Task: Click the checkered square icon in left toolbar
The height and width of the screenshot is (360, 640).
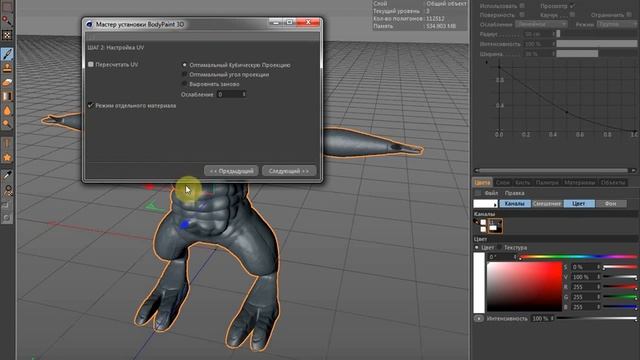Action: [x=7, y=35]
